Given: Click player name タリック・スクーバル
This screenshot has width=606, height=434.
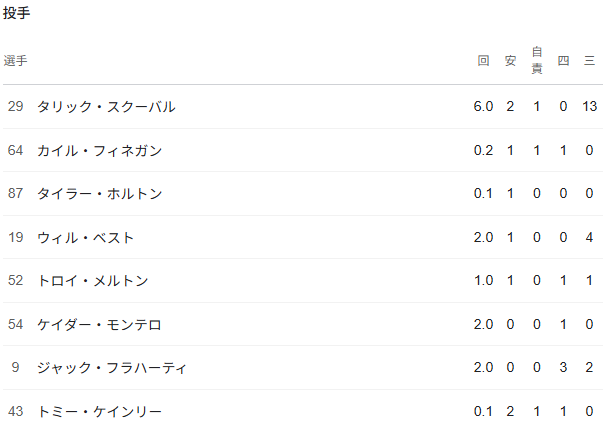Looking at the screenshot, I should point(106,107).
